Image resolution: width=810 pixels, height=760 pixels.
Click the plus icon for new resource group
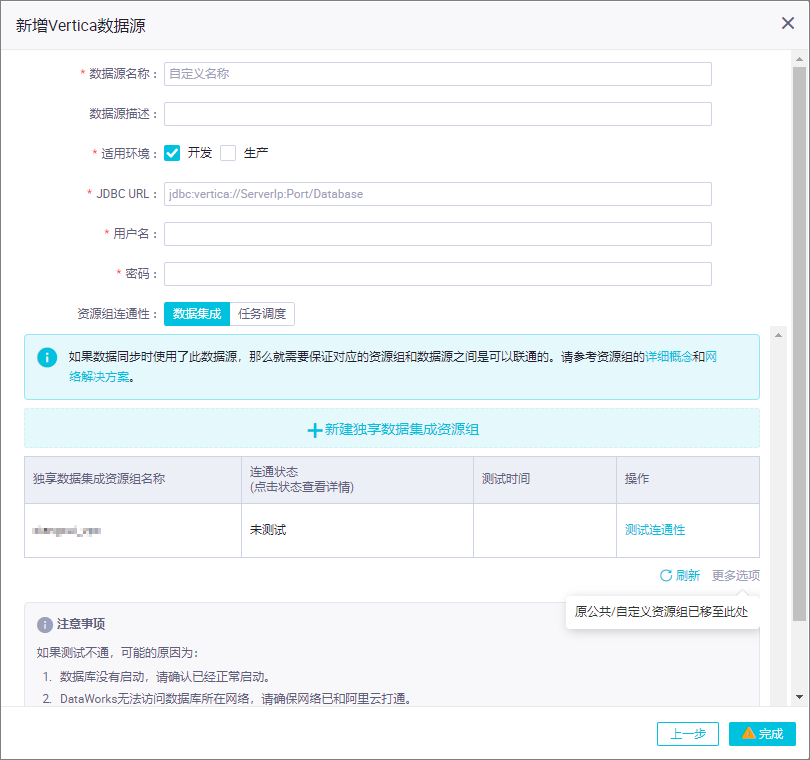315,430
